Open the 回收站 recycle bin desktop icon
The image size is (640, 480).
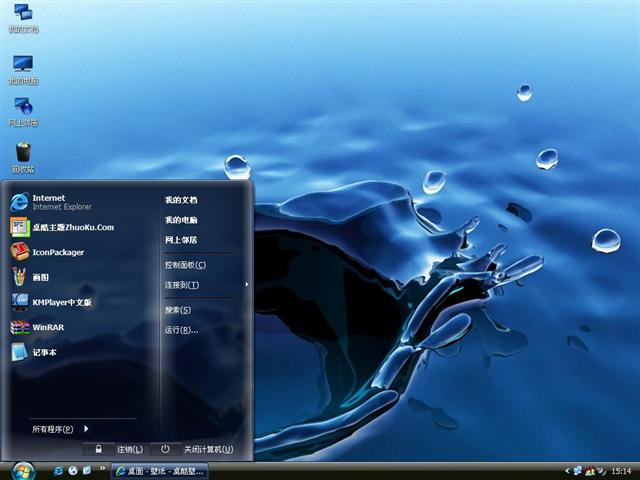click(x=22, y=155)
